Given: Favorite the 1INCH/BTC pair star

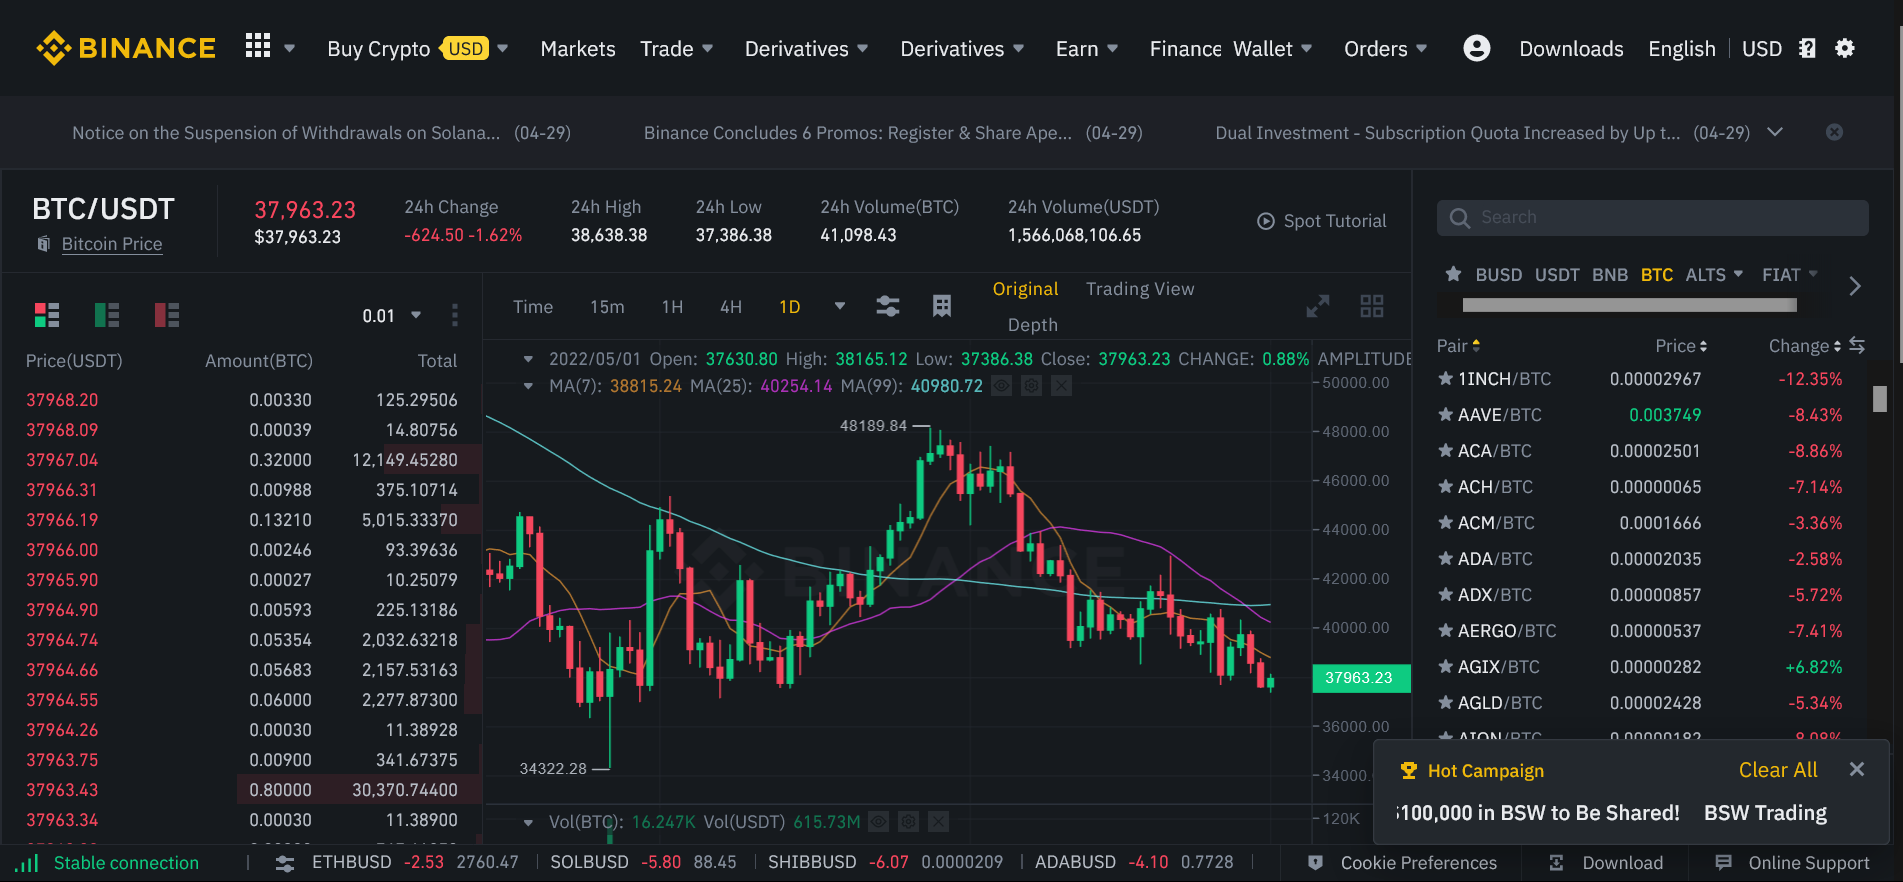Looking at the screenshot, I should [x=1445, y=379].
